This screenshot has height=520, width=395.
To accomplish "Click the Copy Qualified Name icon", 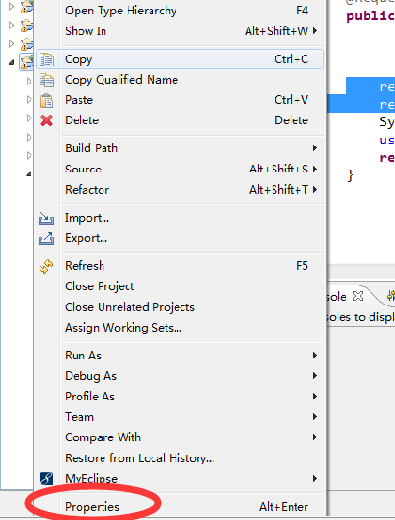I will coord(47,80).
